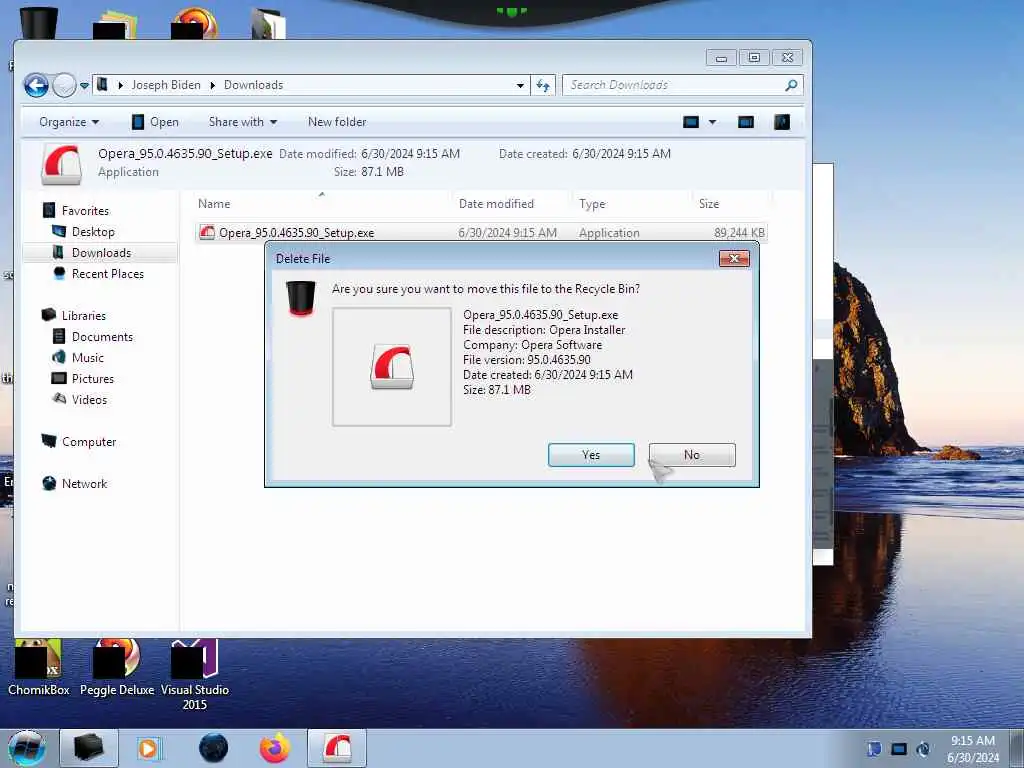The image size is (1024, 768).
Task: Minimize the Explorer window
Action: [721, 58]
